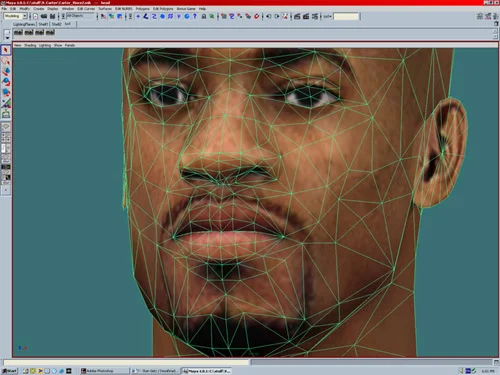Toggle the deformations selection mask
Image resolution: width=500 pixels, height=375 pixels.
pyautogui.click(x=170, y=16)
